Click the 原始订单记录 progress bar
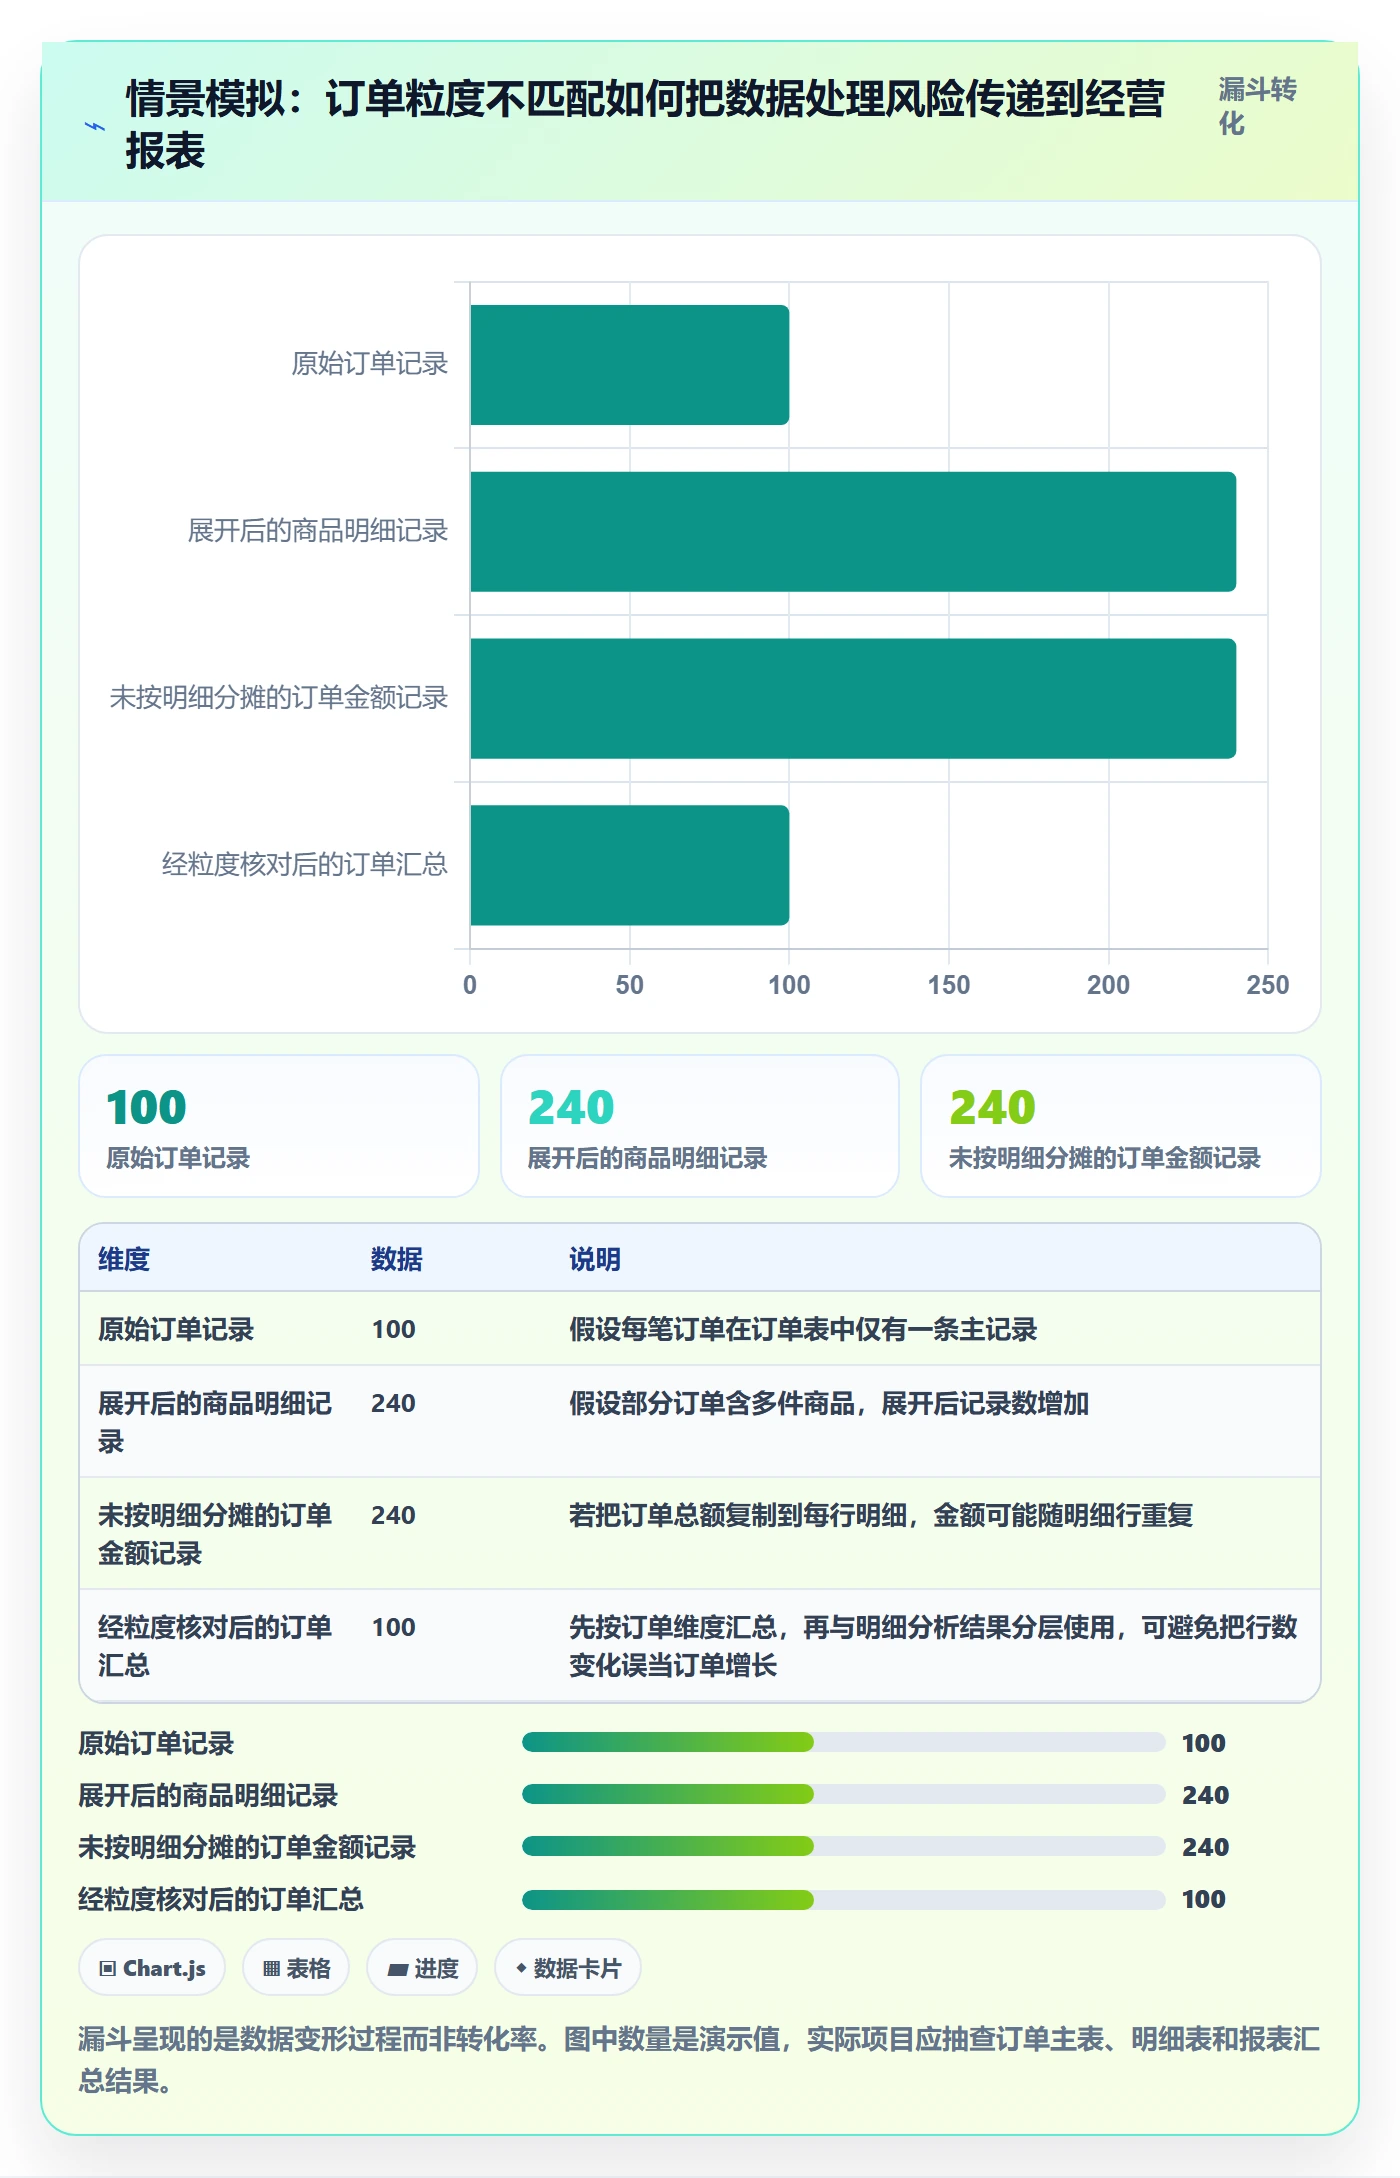The width and height of the screenshot is (1400, 2178). (x=843, y=1743)
